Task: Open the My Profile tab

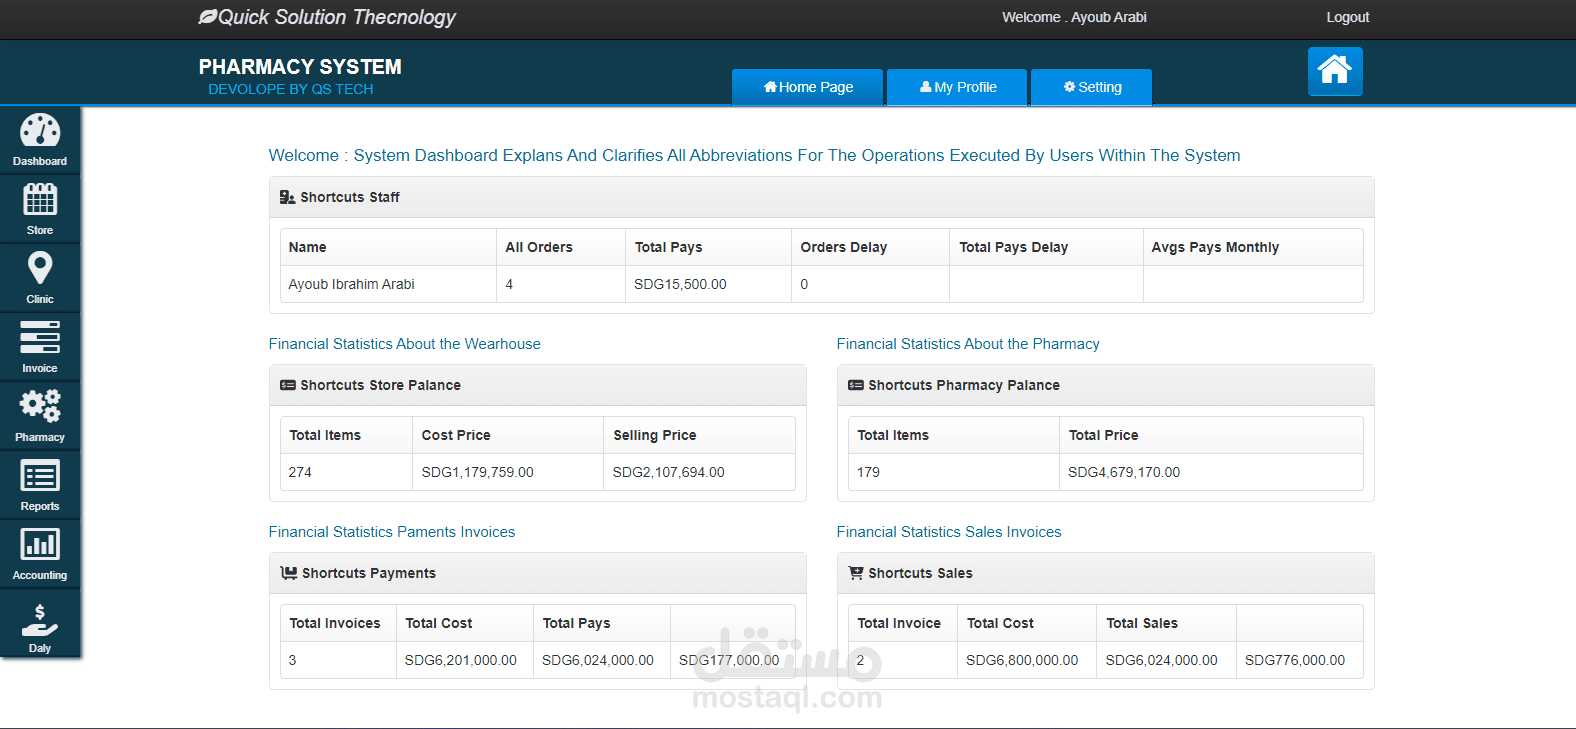Action: point(957,87)
